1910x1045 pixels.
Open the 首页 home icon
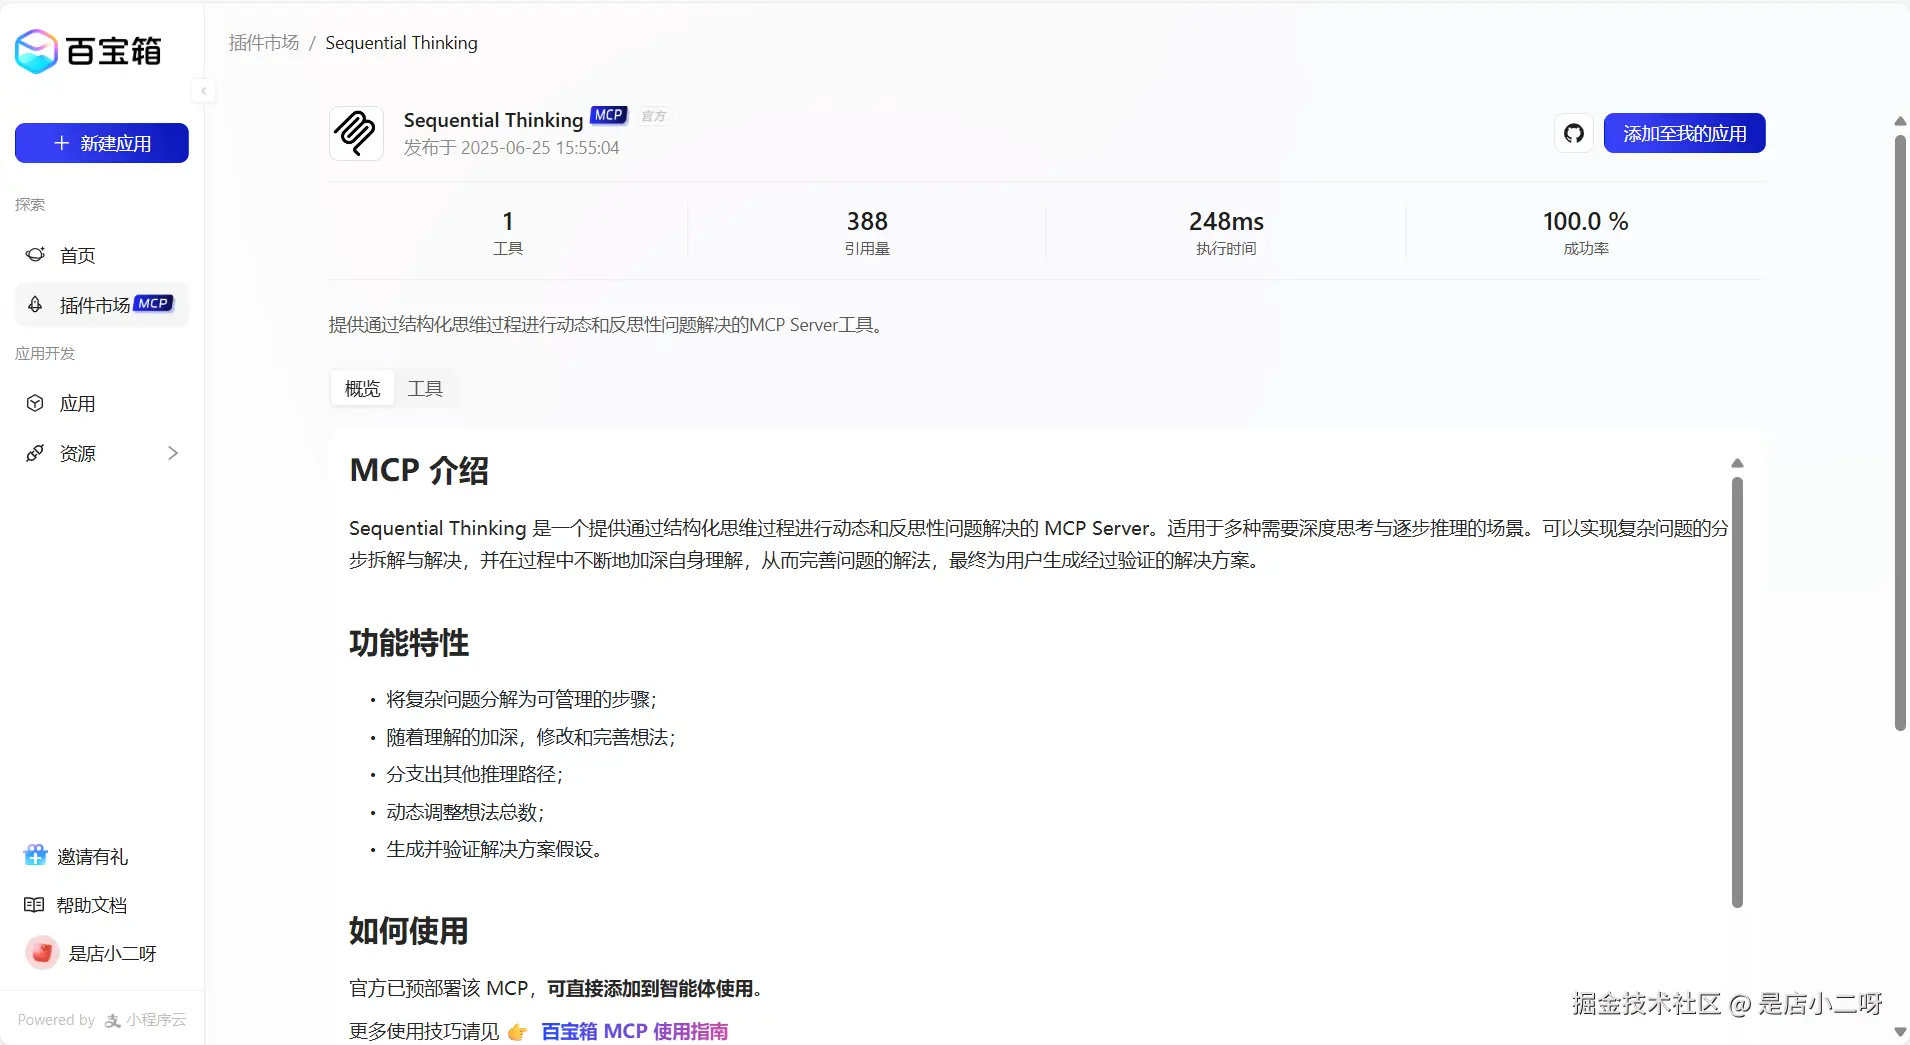click(x=35, y=255)
